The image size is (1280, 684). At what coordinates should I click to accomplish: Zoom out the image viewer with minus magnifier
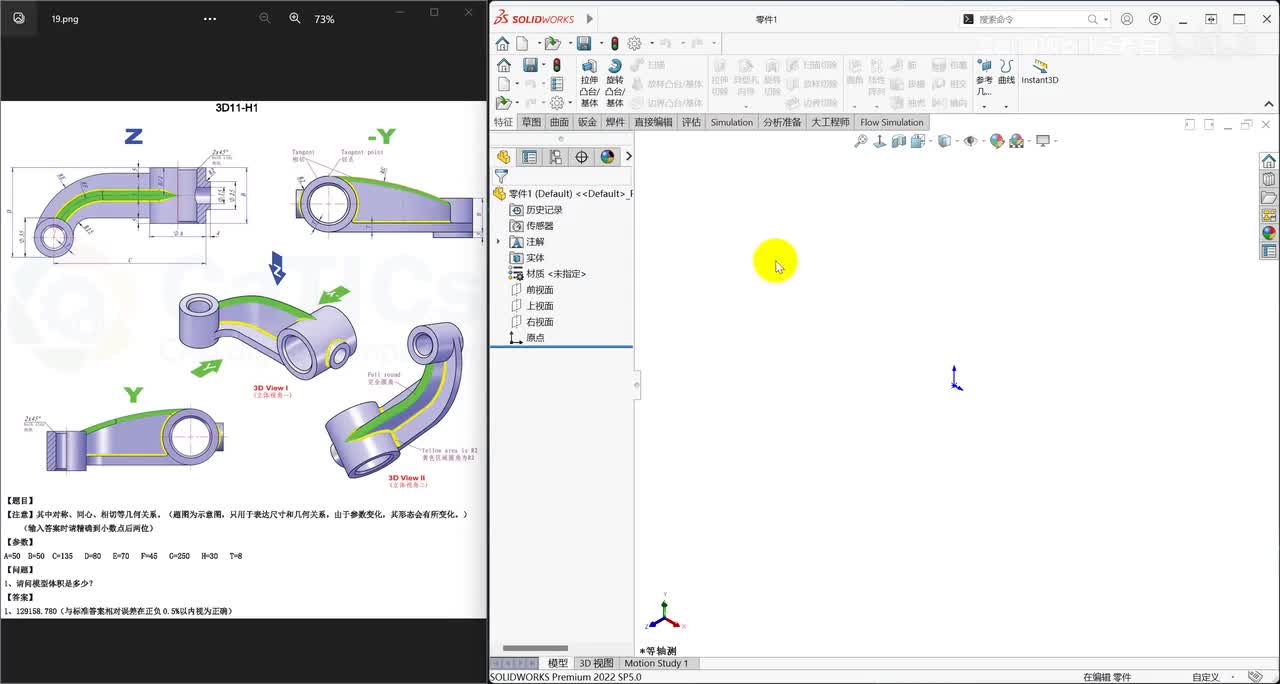pos(264,18)
